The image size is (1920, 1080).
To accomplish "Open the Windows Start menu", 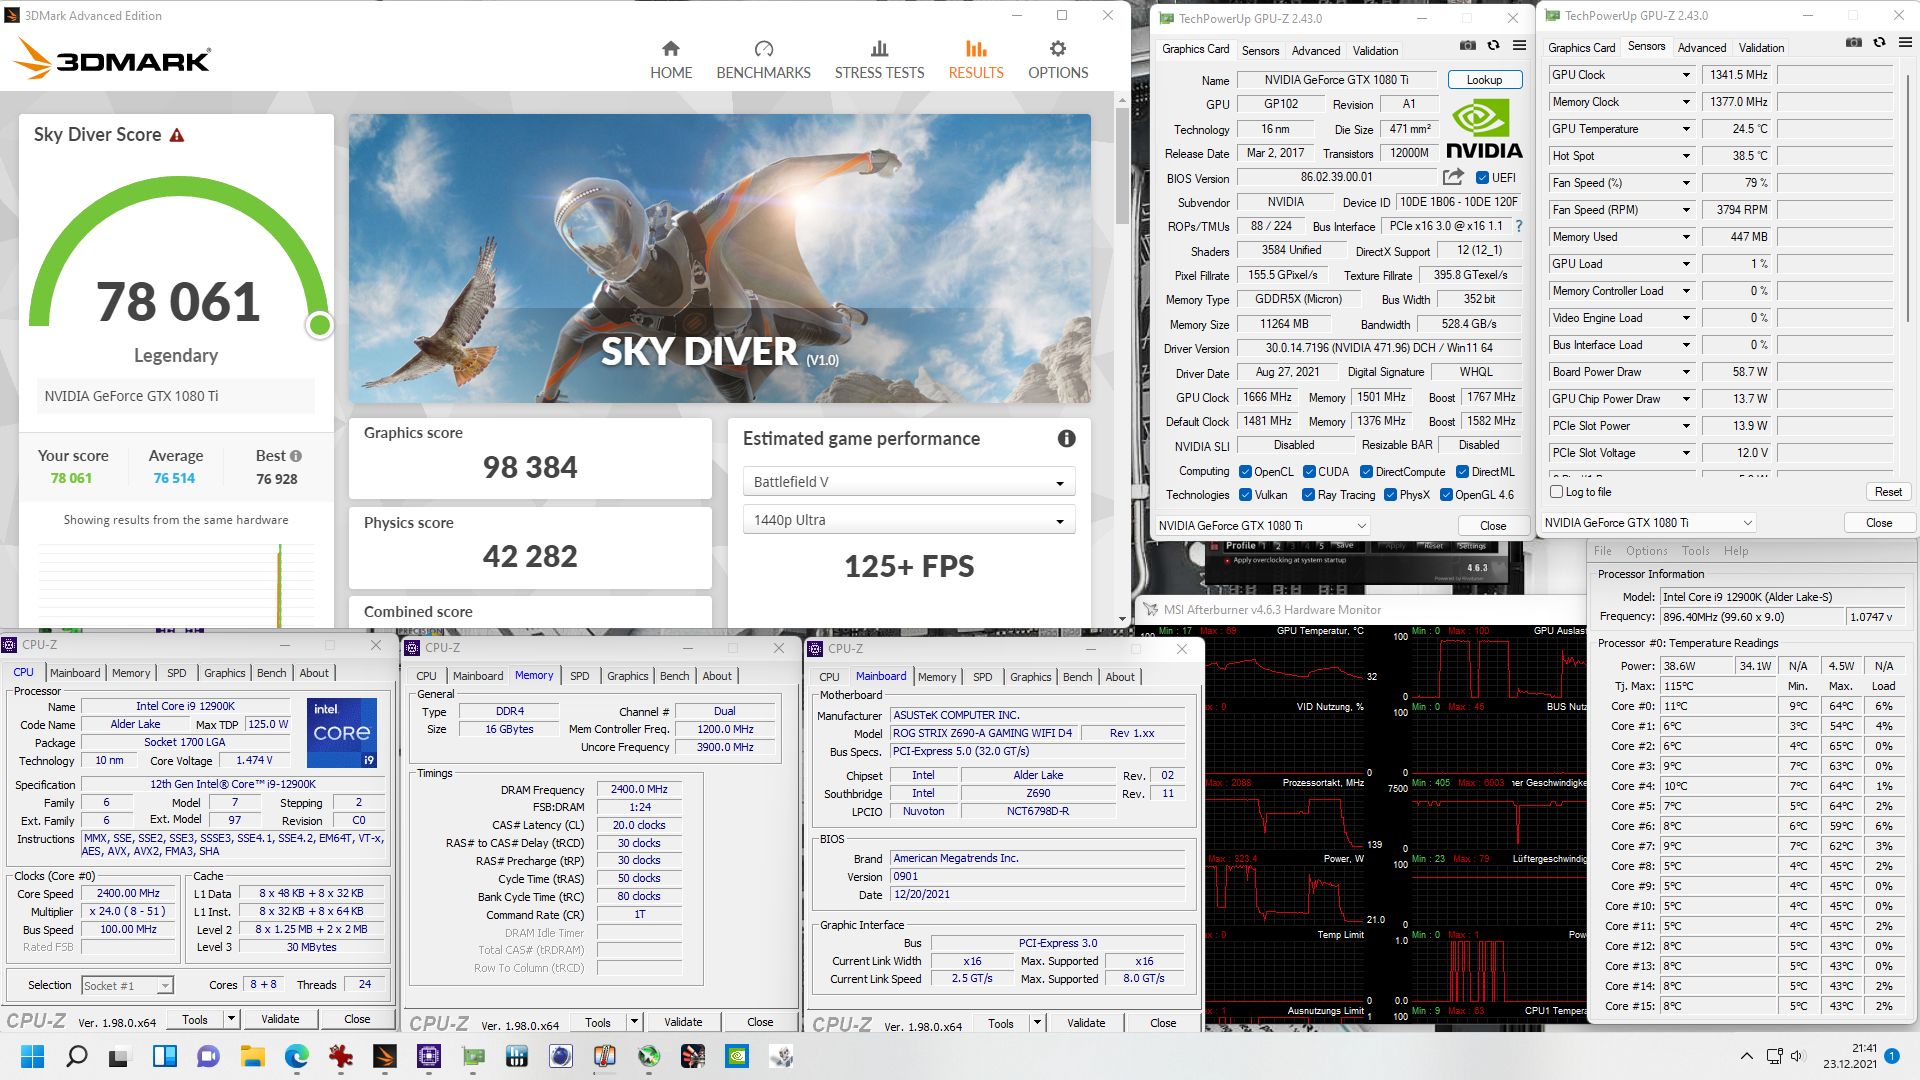I will tap(32, 1056).
